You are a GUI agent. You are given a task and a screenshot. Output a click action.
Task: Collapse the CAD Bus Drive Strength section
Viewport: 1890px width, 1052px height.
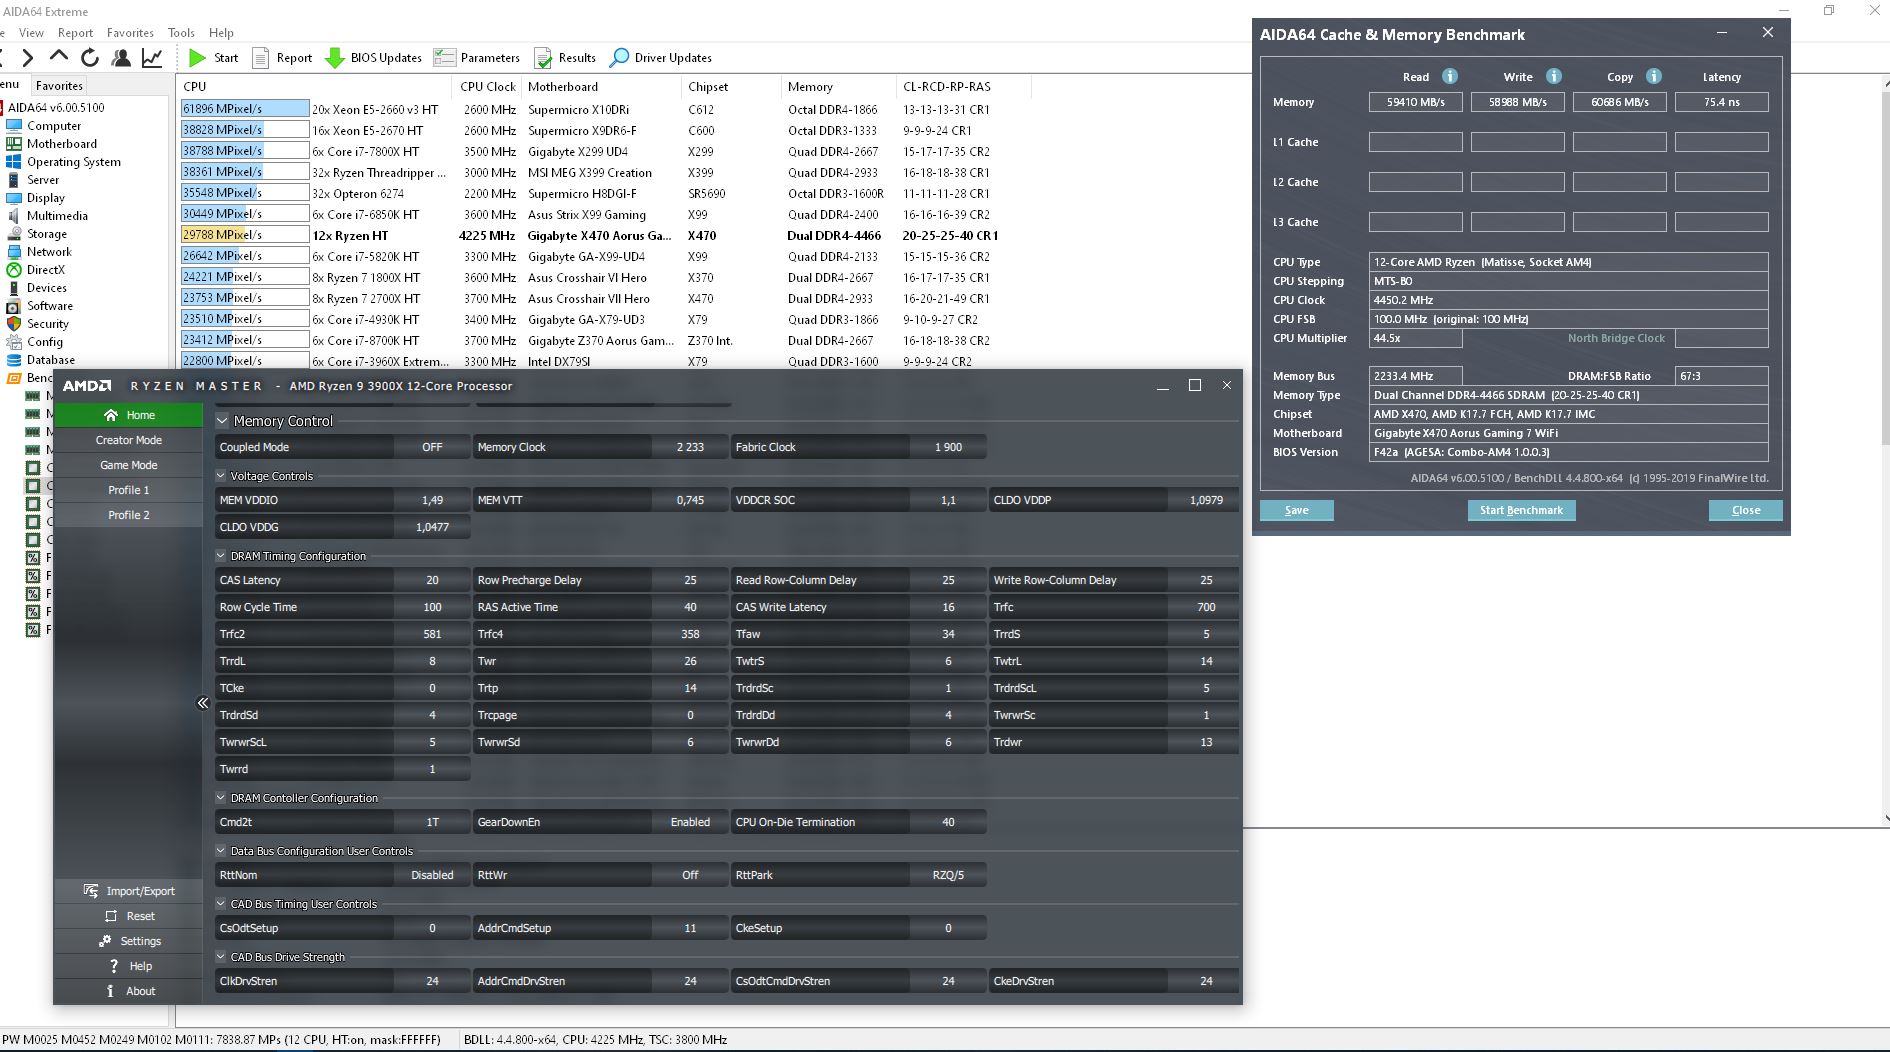pyautogui.click(x=221, y=957)
